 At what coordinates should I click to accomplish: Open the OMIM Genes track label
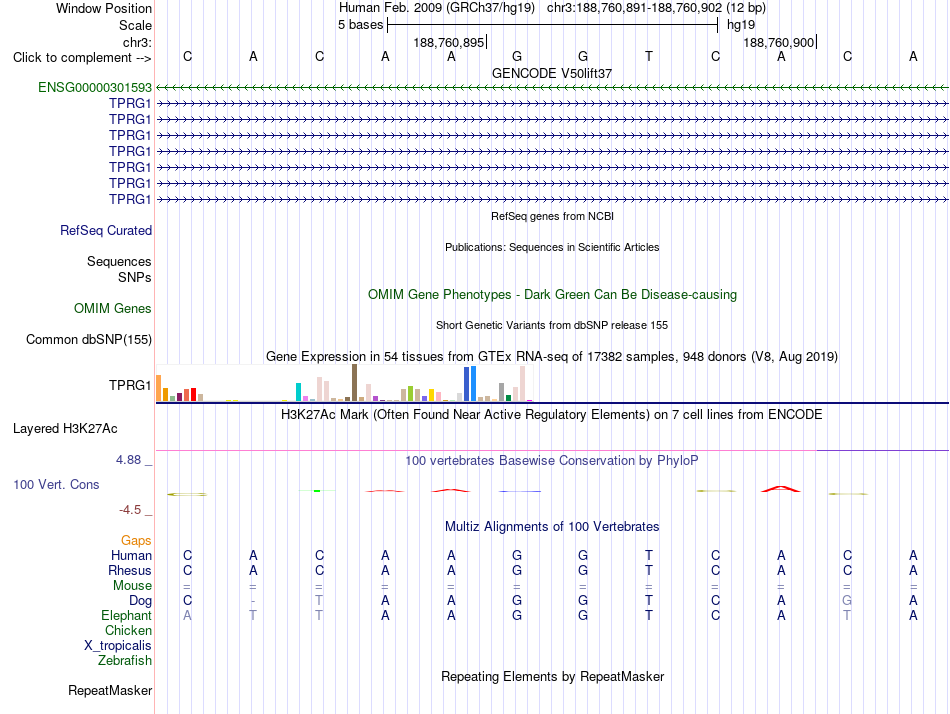tap(113, 309)
